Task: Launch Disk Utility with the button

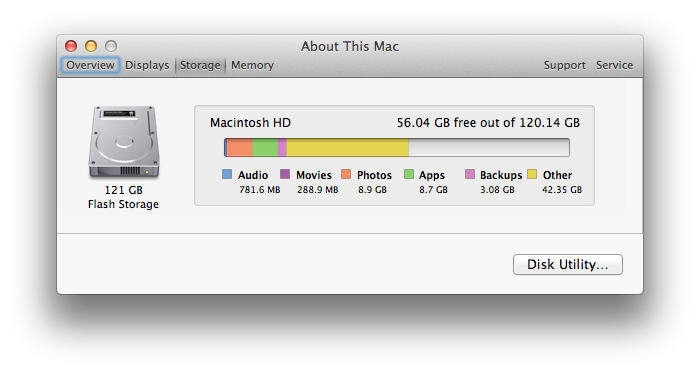Action: pyautogui.click(x=567, y=265)
